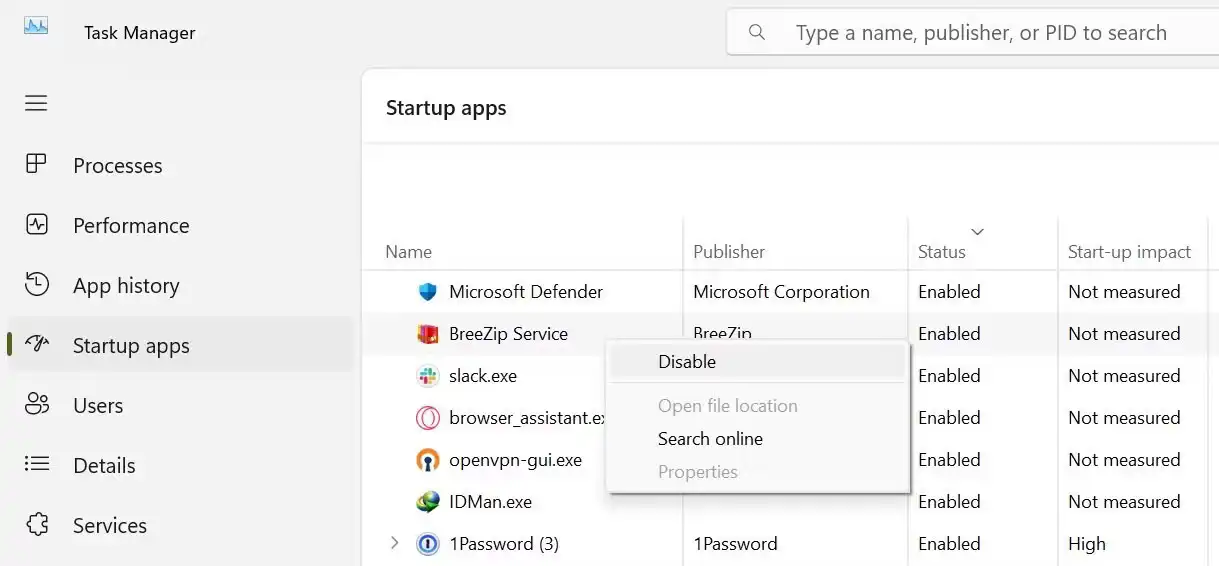Select the Users icon in sidebar
Viewport: 1219px width, 566px height.
[x=36, y=405]
